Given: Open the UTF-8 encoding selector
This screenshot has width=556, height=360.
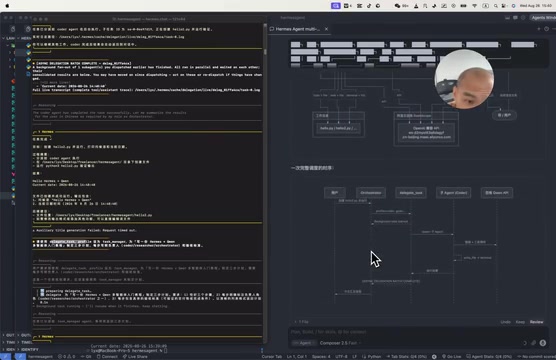Looking at the screenshot, I should [x=341, y=356].
